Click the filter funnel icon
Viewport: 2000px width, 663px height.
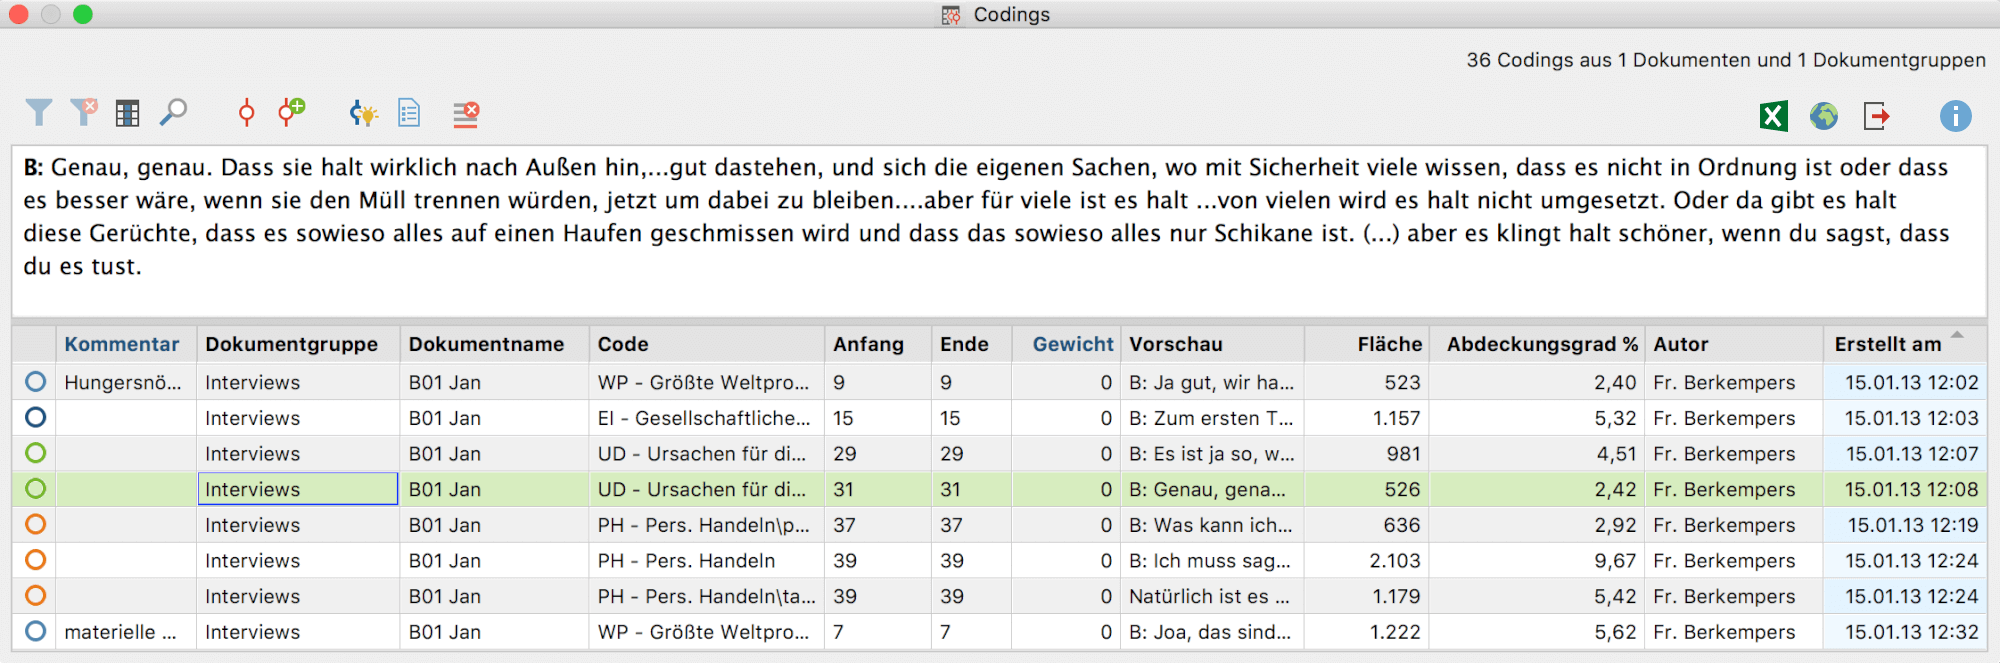[38, 113]
